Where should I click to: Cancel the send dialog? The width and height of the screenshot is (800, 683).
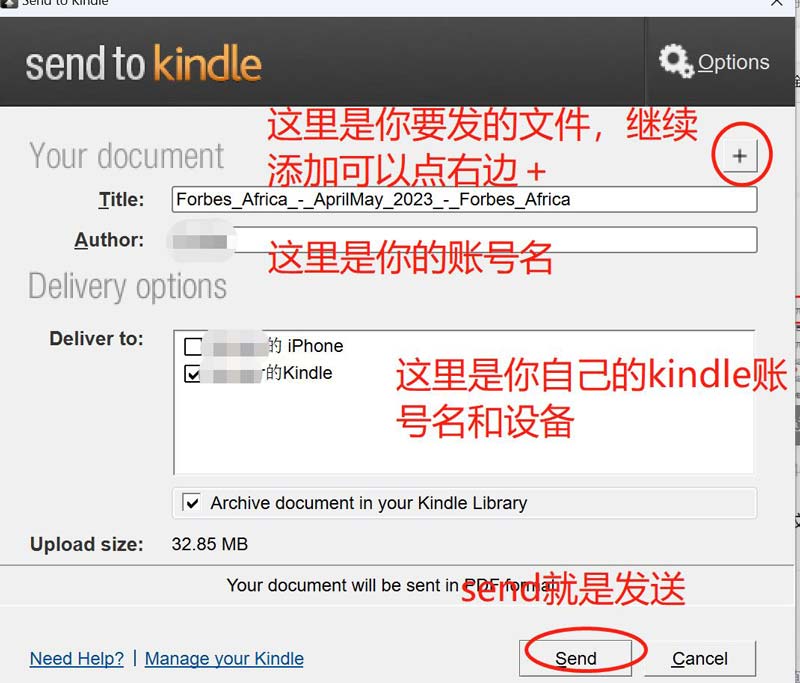coord(699,659)
